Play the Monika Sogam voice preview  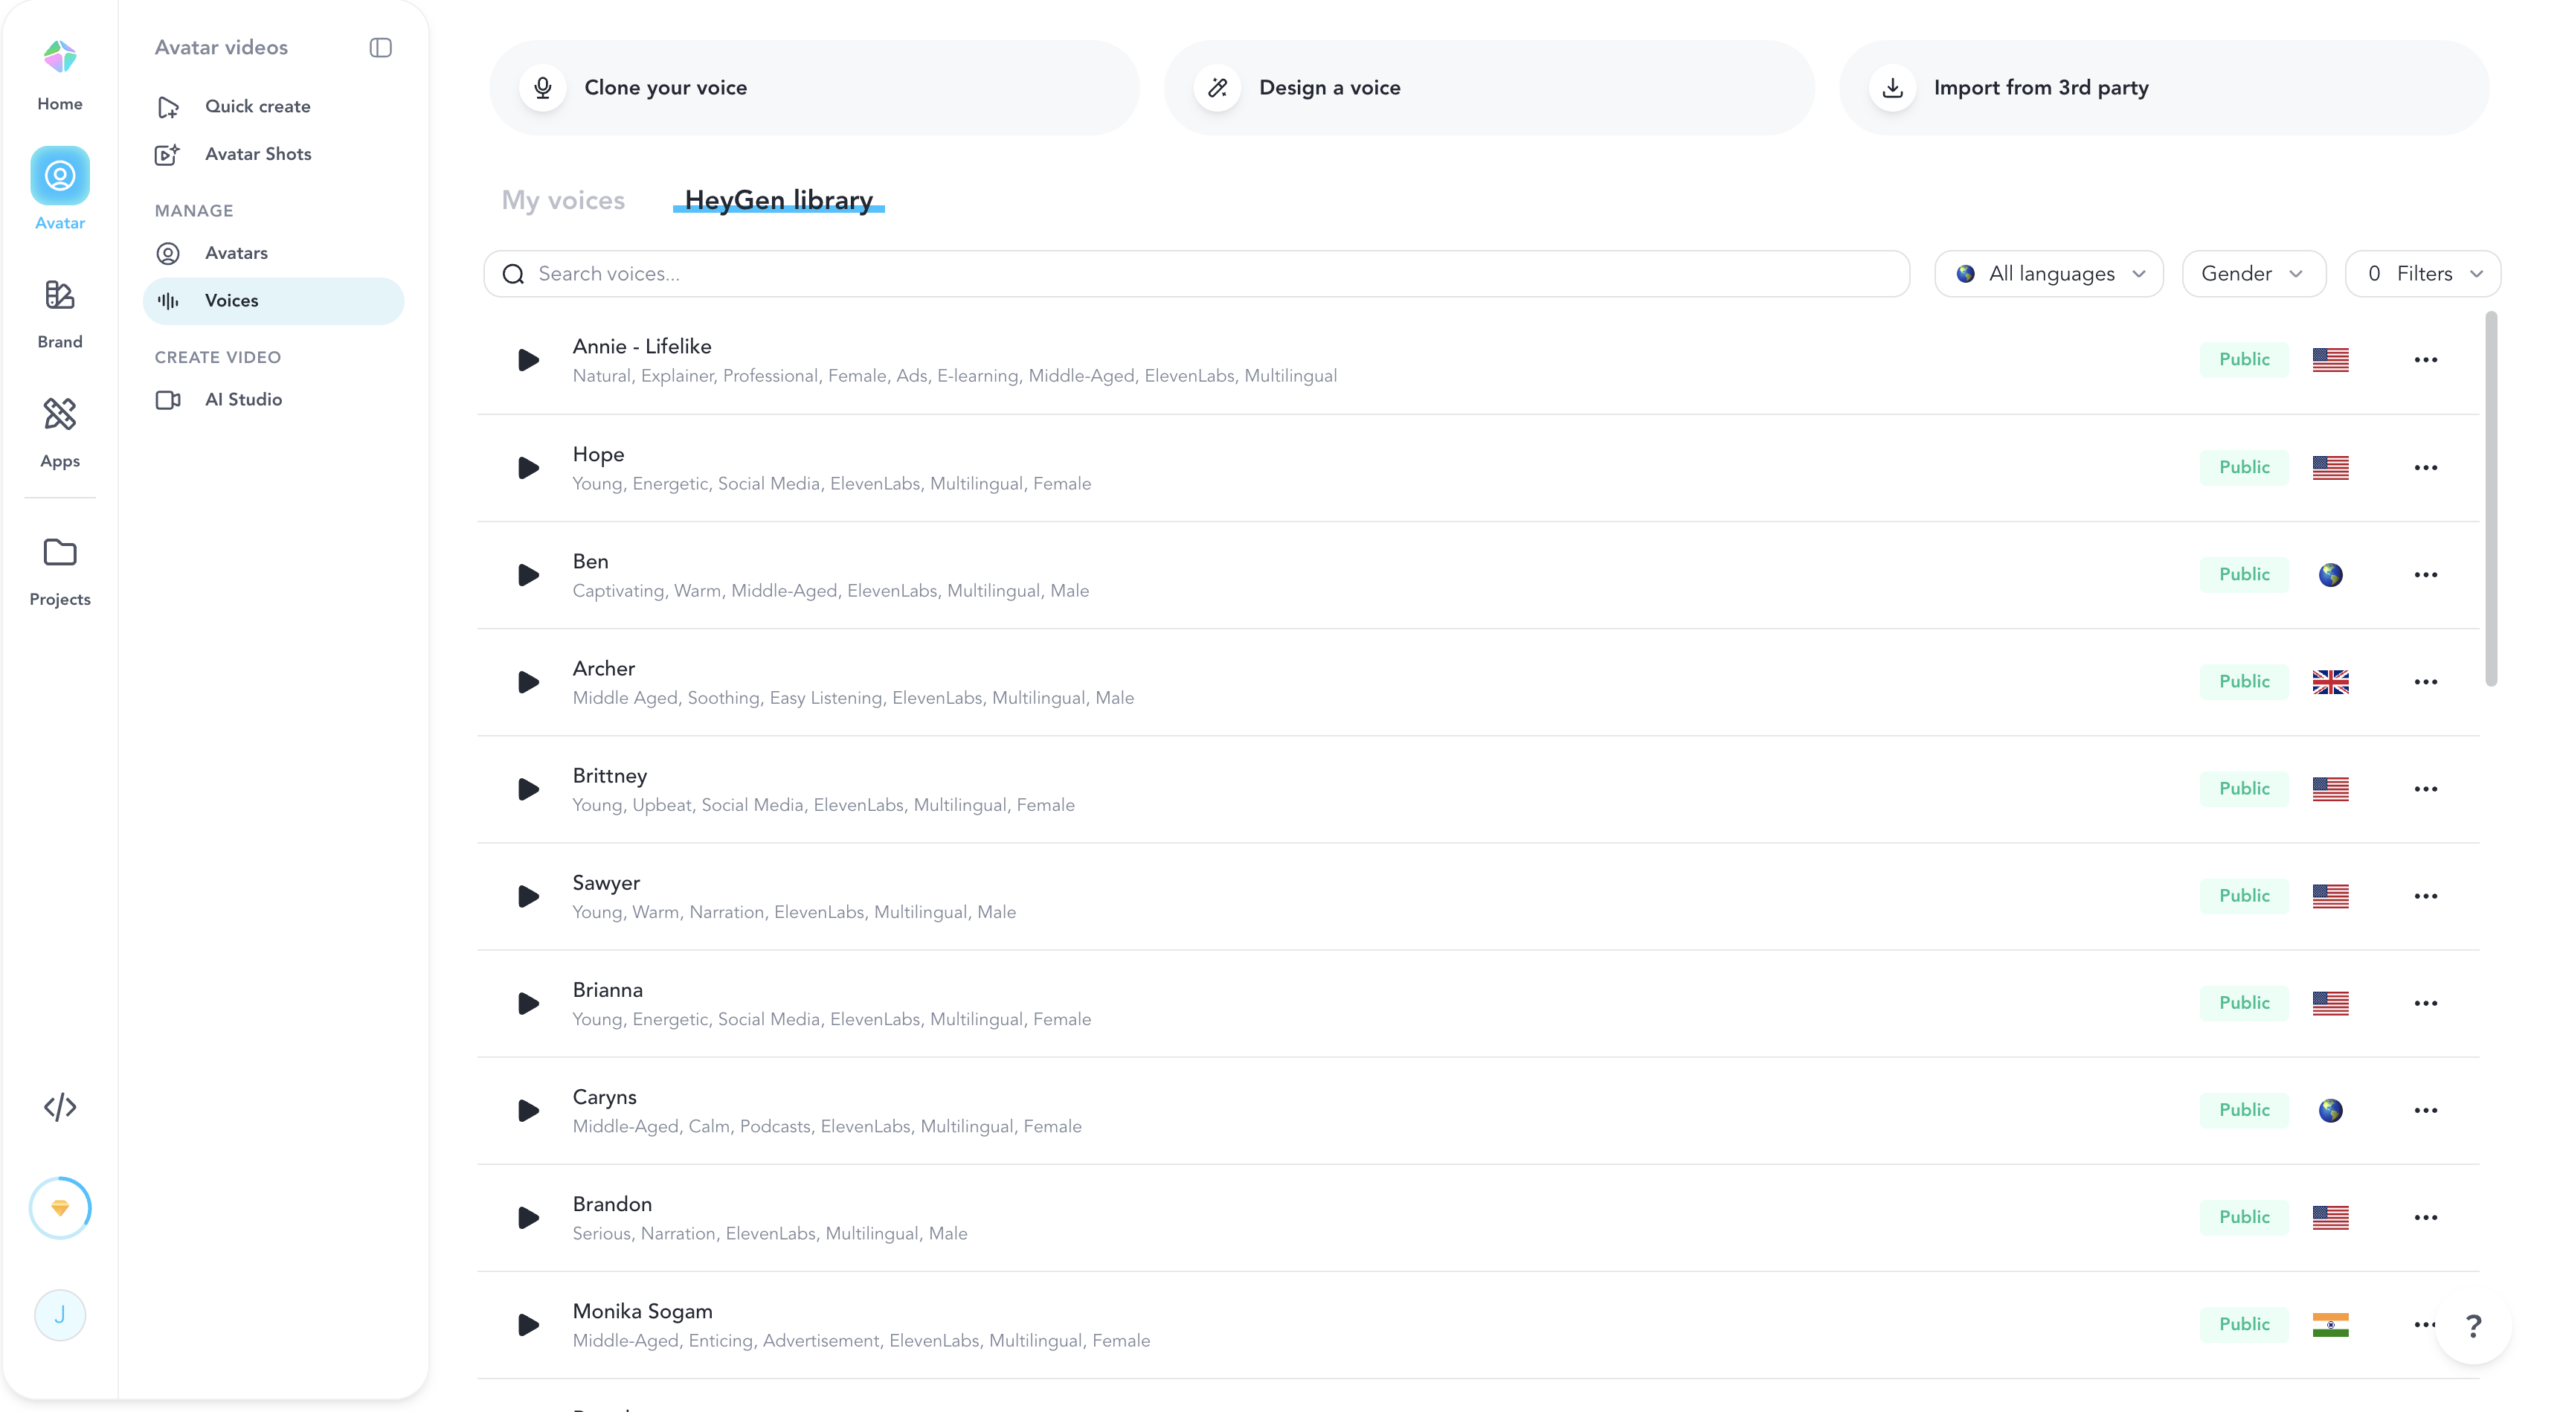click(528, 1325)
